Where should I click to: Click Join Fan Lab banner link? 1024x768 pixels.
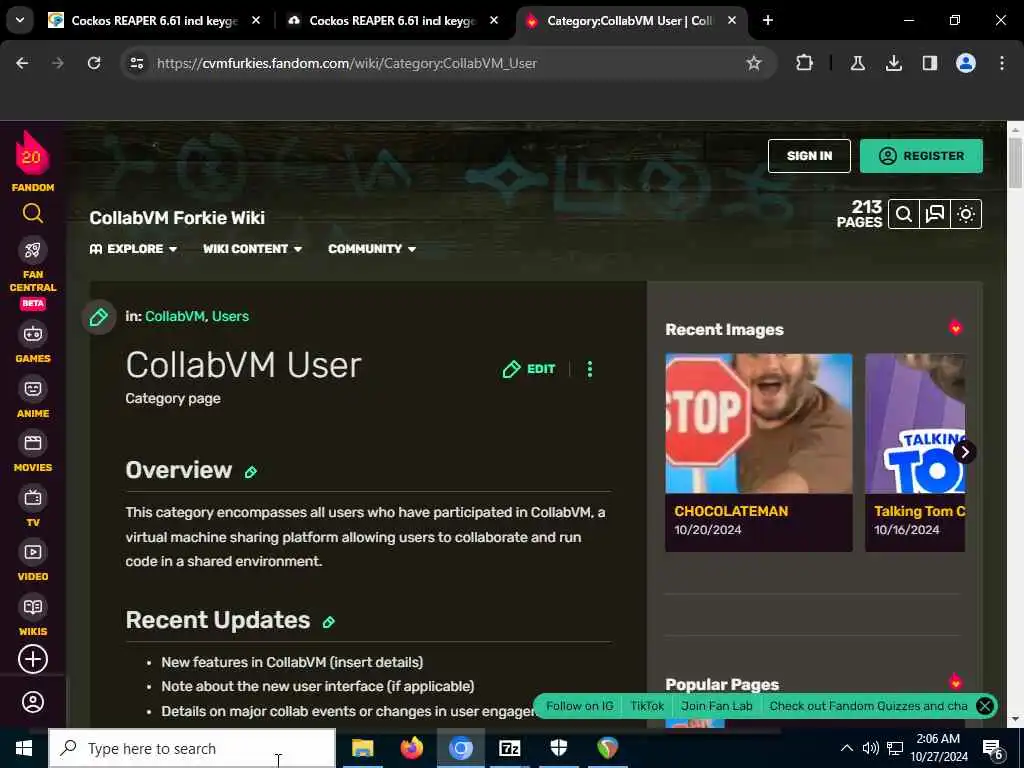pos(716,706)
